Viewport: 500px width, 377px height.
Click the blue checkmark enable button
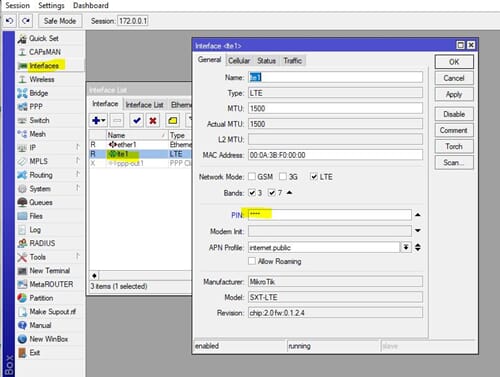136,120
